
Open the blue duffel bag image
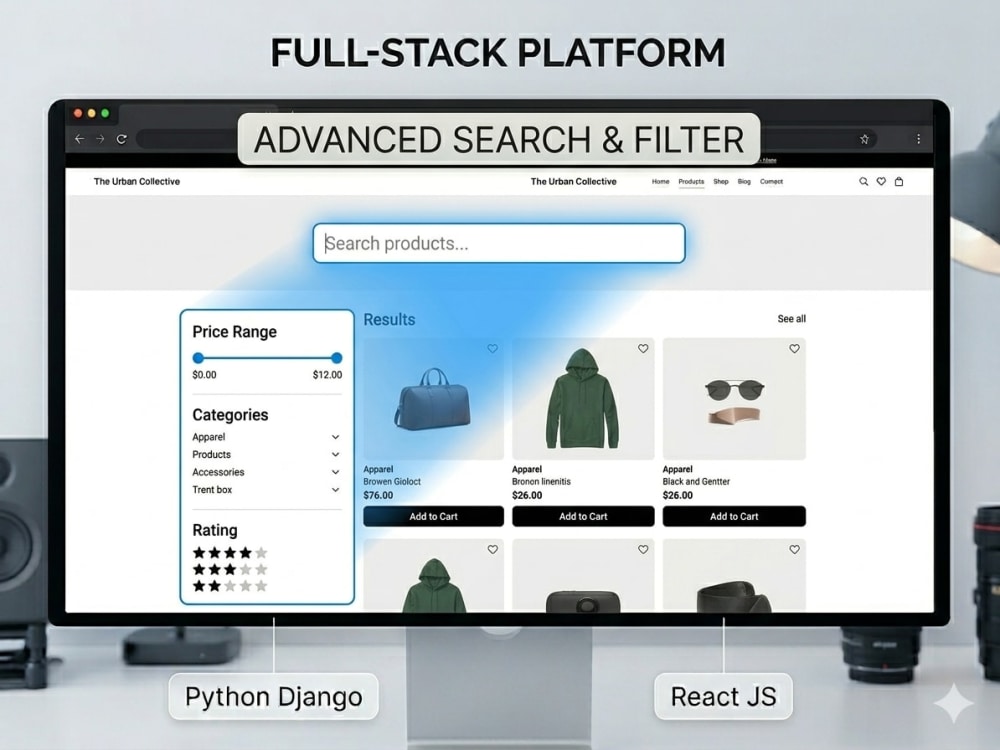coord(434,399)
